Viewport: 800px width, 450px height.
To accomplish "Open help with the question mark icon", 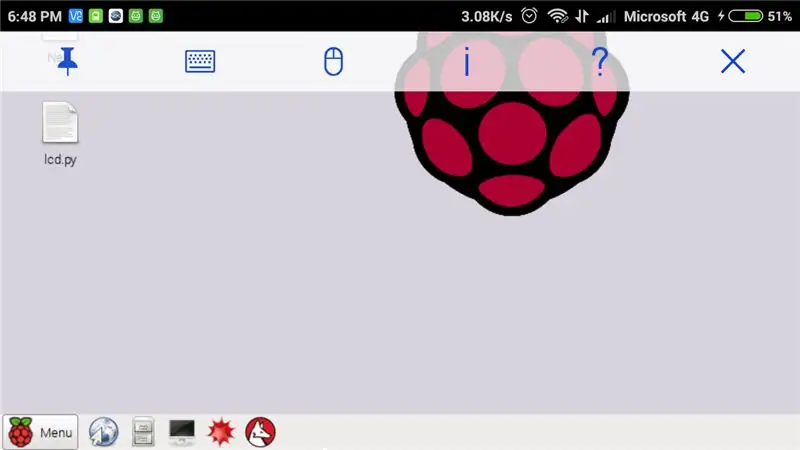I will (x=600, y=61).
